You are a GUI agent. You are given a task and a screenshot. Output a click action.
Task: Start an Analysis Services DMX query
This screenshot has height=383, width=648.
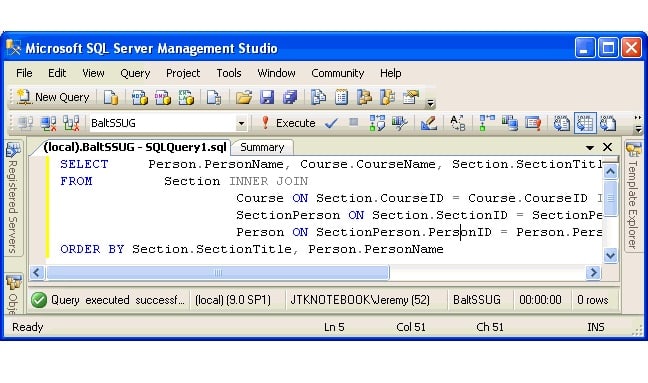pyautogui.click(x=162, y=98)
